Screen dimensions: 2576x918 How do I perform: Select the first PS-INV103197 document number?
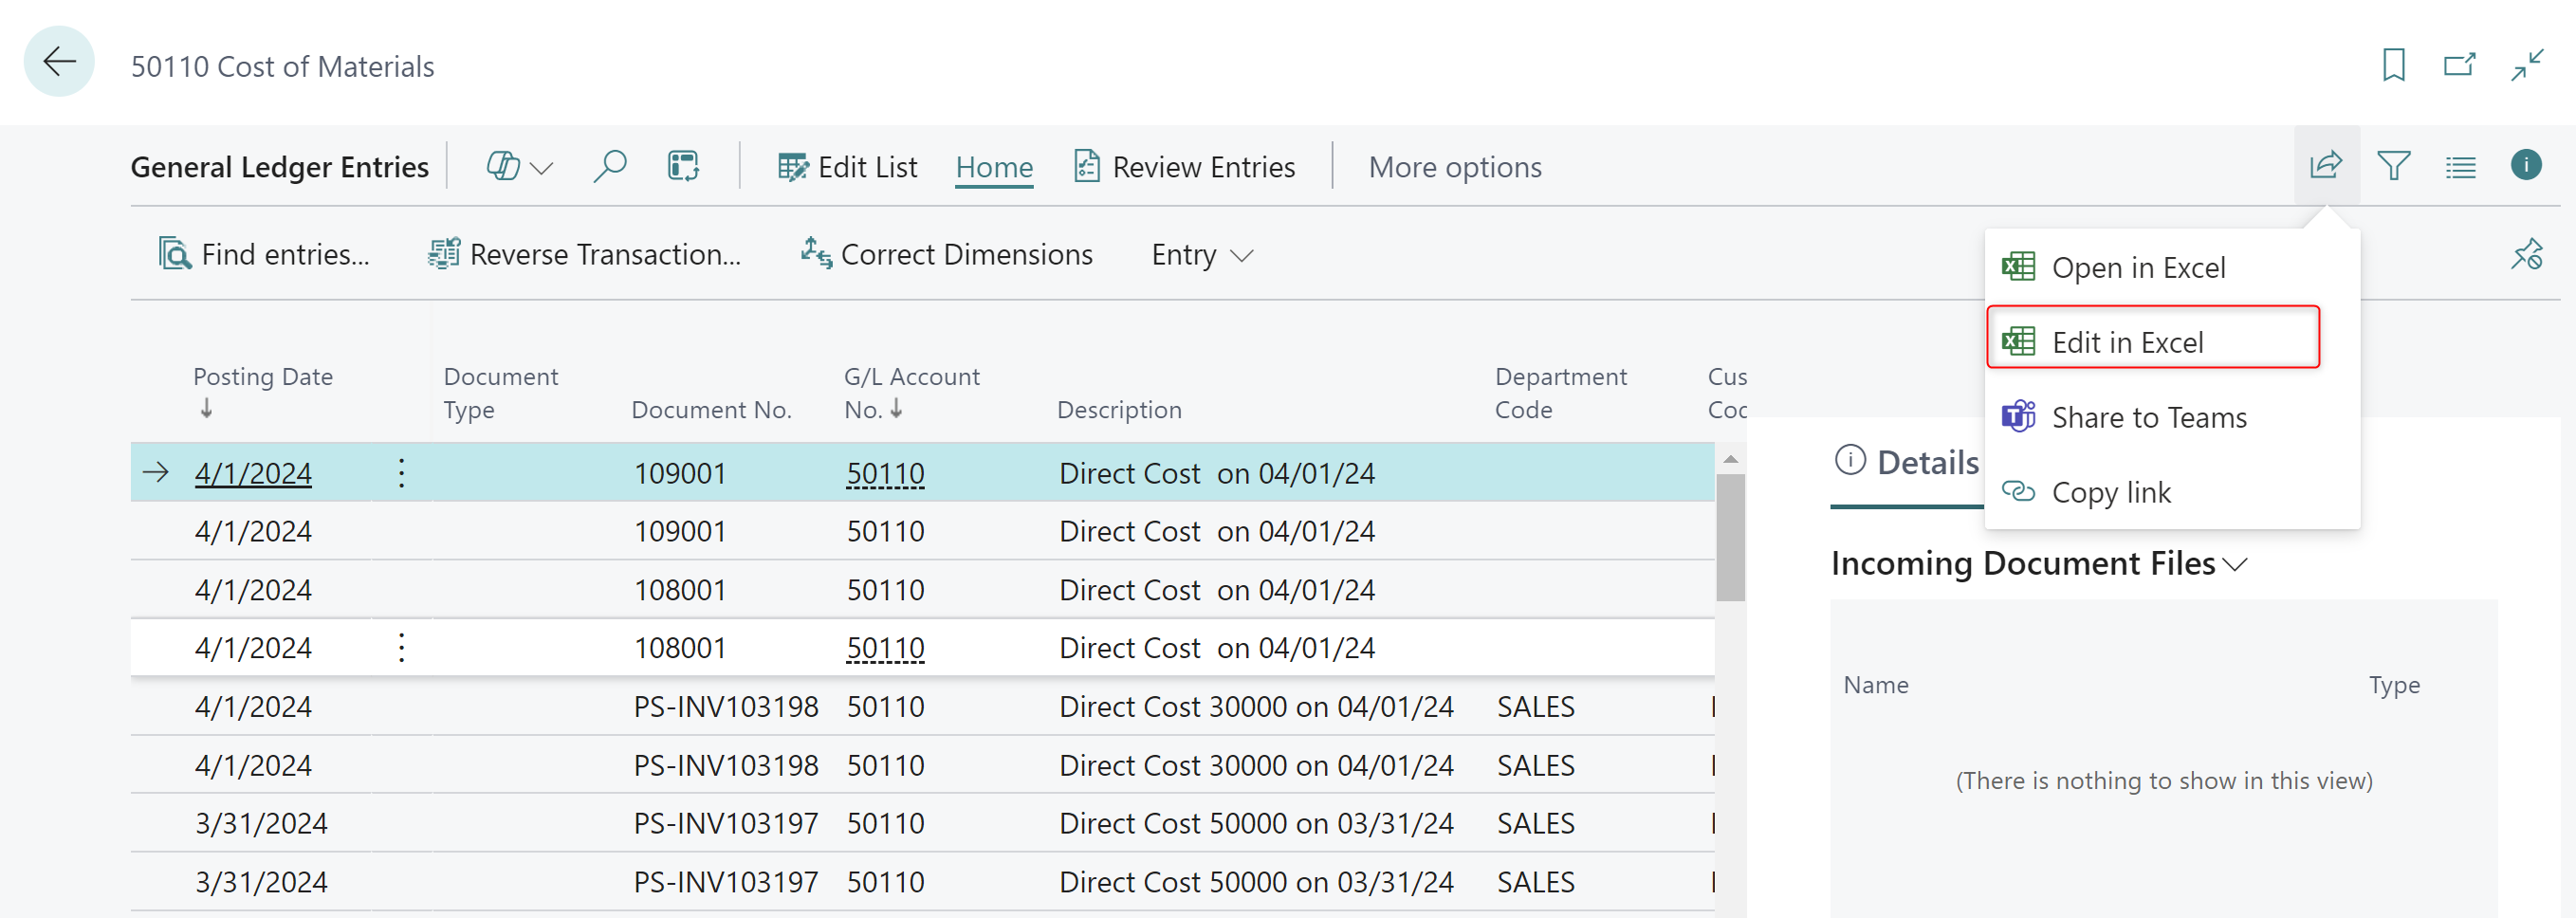click(725, 824)
